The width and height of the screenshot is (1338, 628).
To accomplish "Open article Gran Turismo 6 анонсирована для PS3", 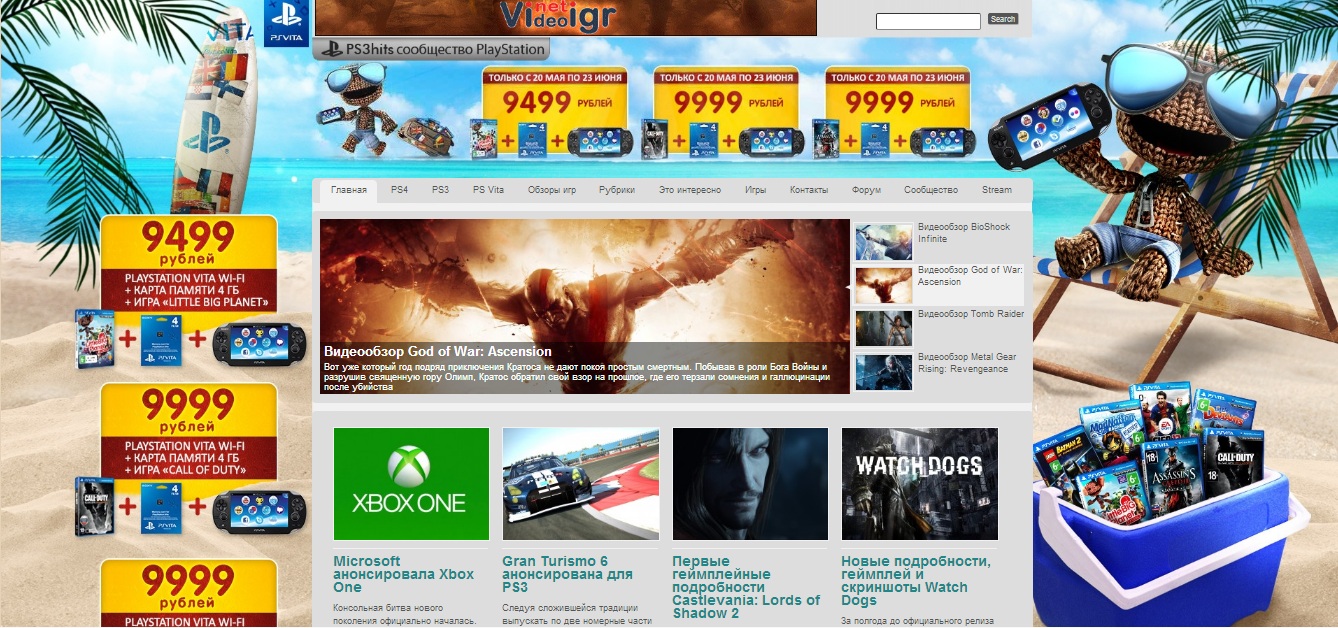I will 568,574.
